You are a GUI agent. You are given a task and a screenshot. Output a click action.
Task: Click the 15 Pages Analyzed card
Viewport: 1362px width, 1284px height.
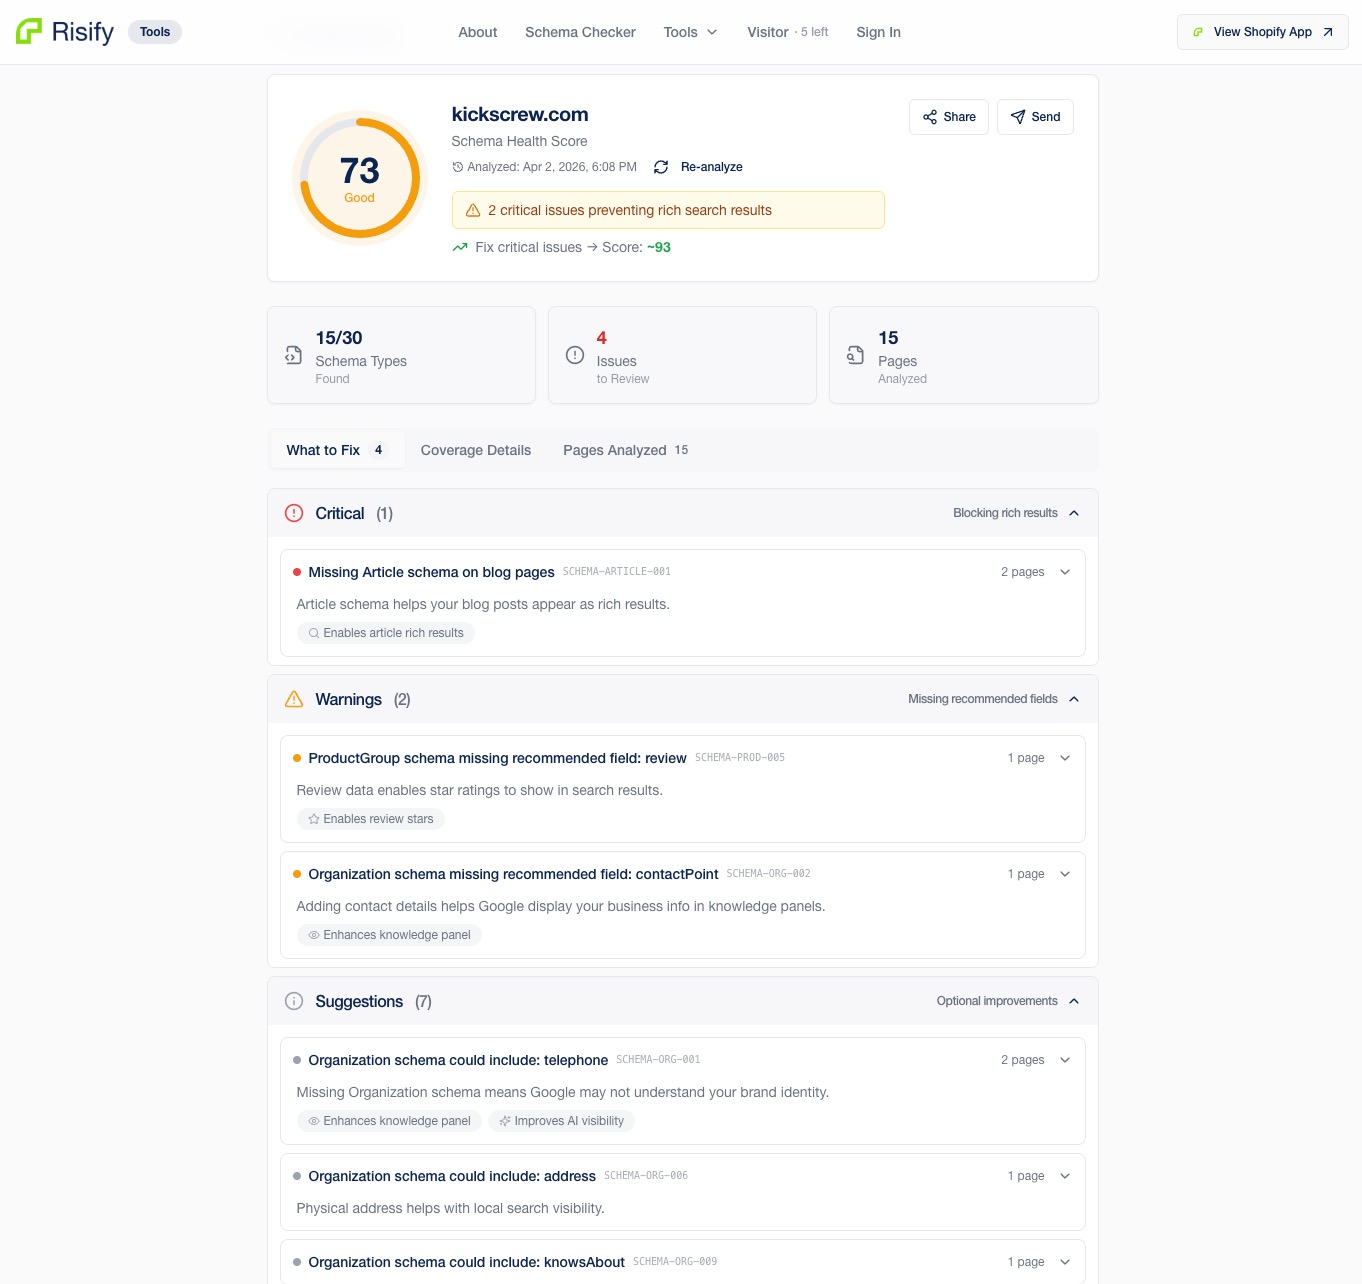(964, 355)
